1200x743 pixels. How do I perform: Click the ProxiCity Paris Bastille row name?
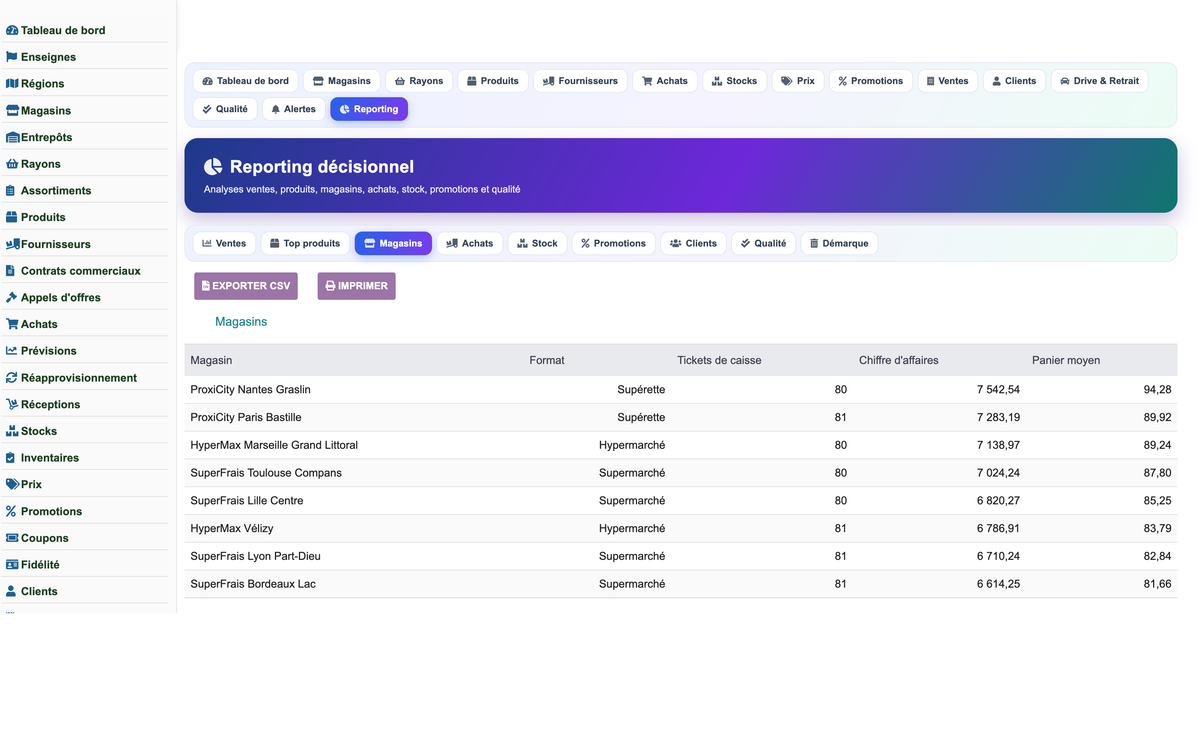[x=246, y=417]
